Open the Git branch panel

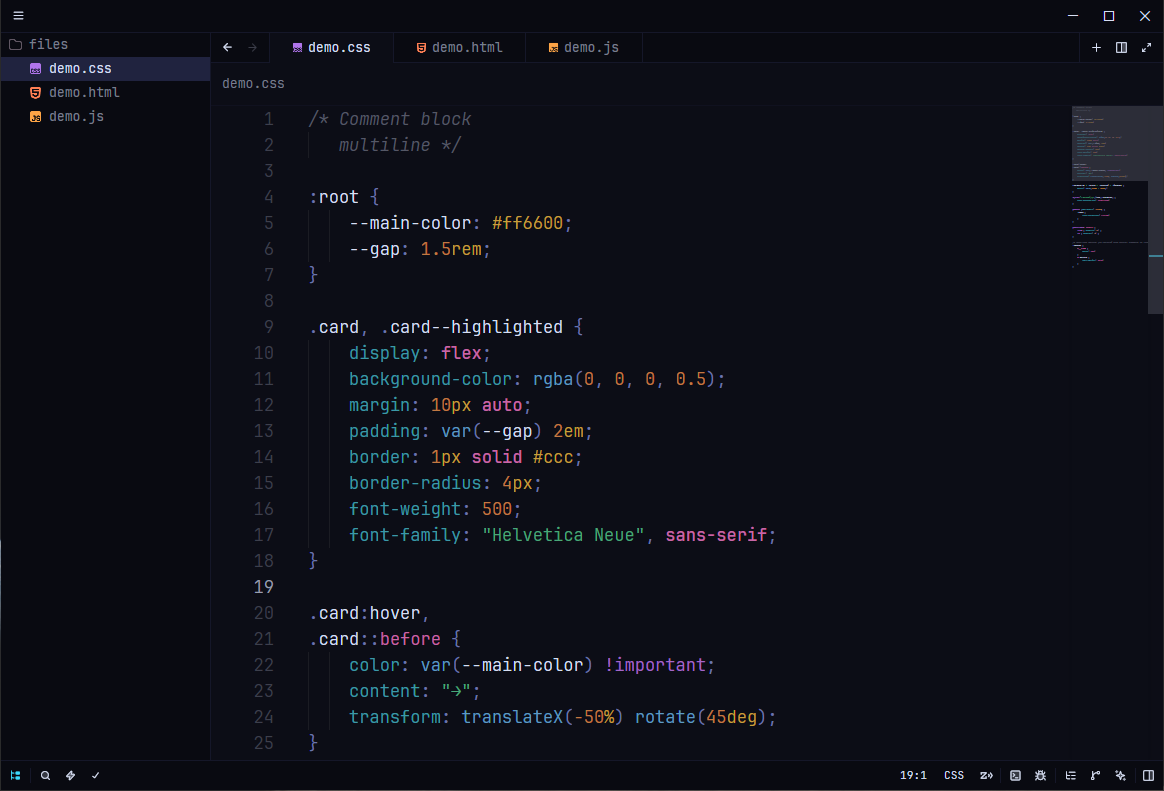pos(1096,775)
